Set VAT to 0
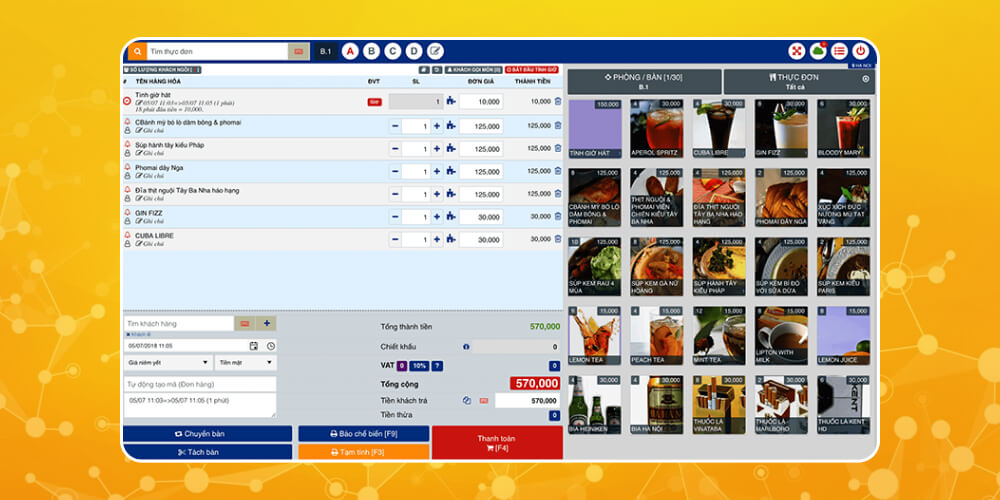Screen dimensions: 1000x500 click(402, 366)
